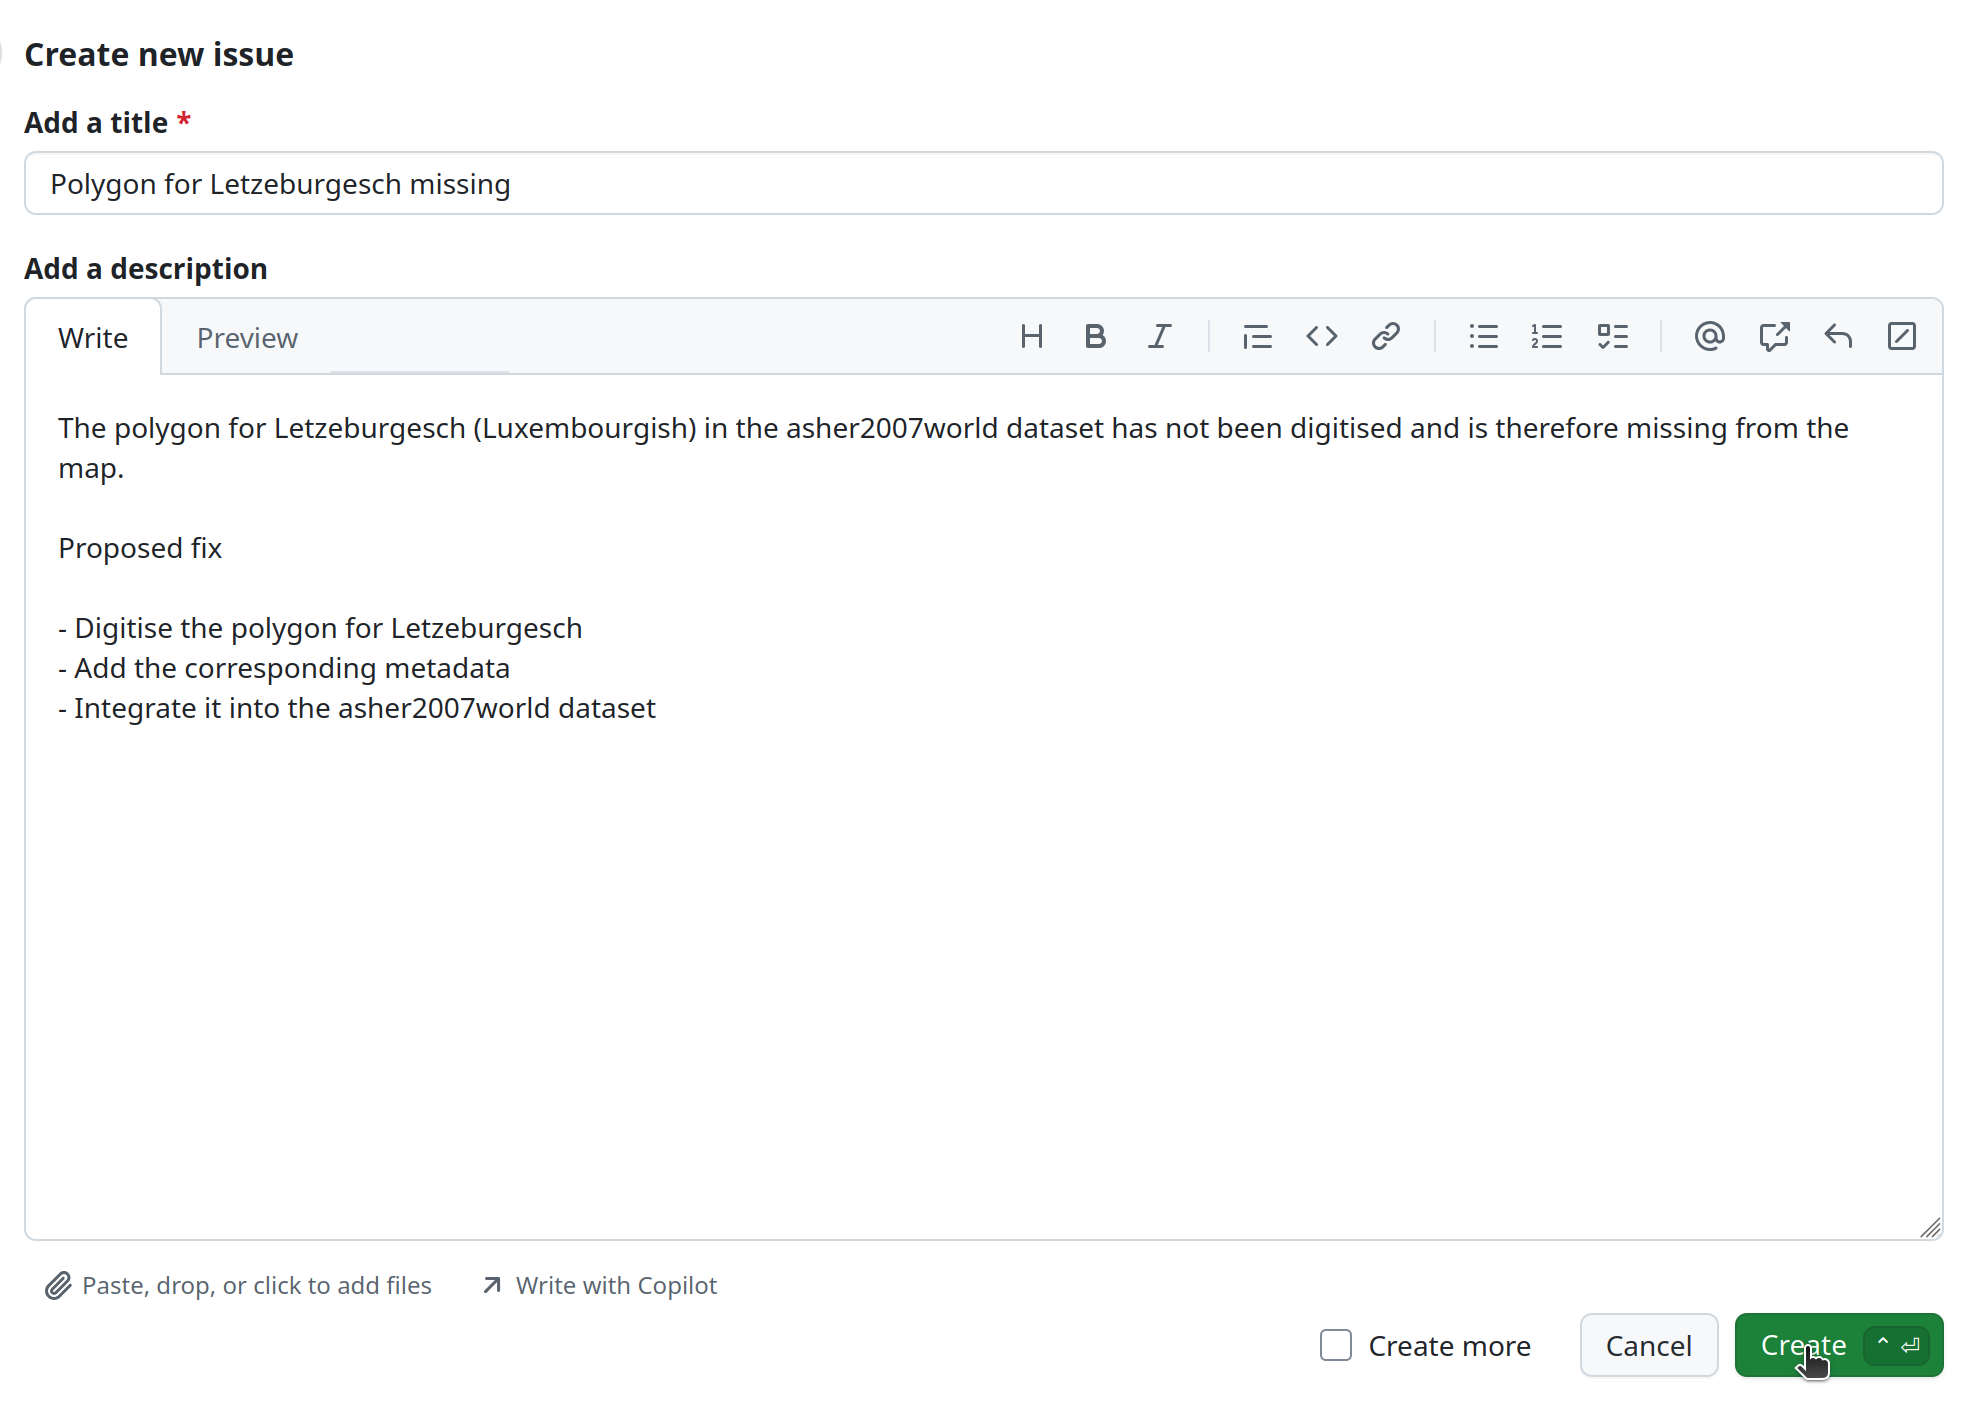The height and width of the screenshot is (1410, 1988).
Task: Insert a task list
Action: (x=1612, y=337)
